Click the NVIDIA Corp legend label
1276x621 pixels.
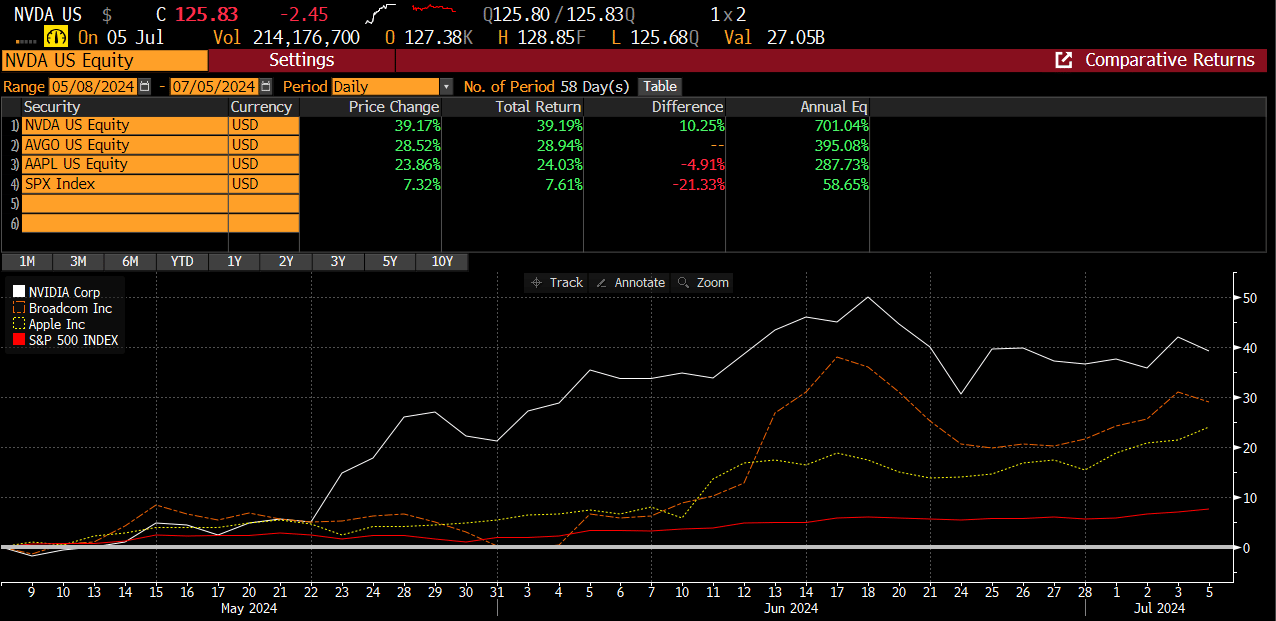[64, 292]
